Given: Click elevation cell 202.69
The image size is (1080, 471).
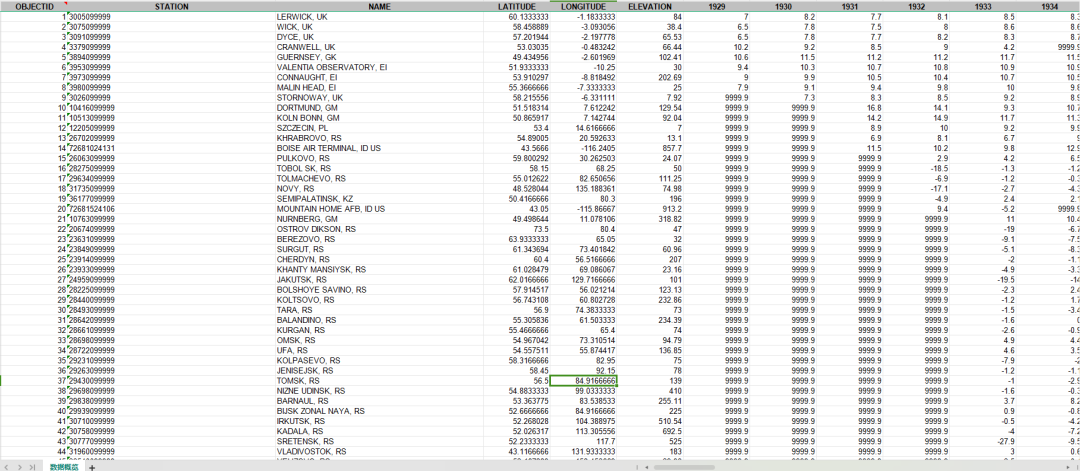Looking at the screenshot, I should pos(650,77).
